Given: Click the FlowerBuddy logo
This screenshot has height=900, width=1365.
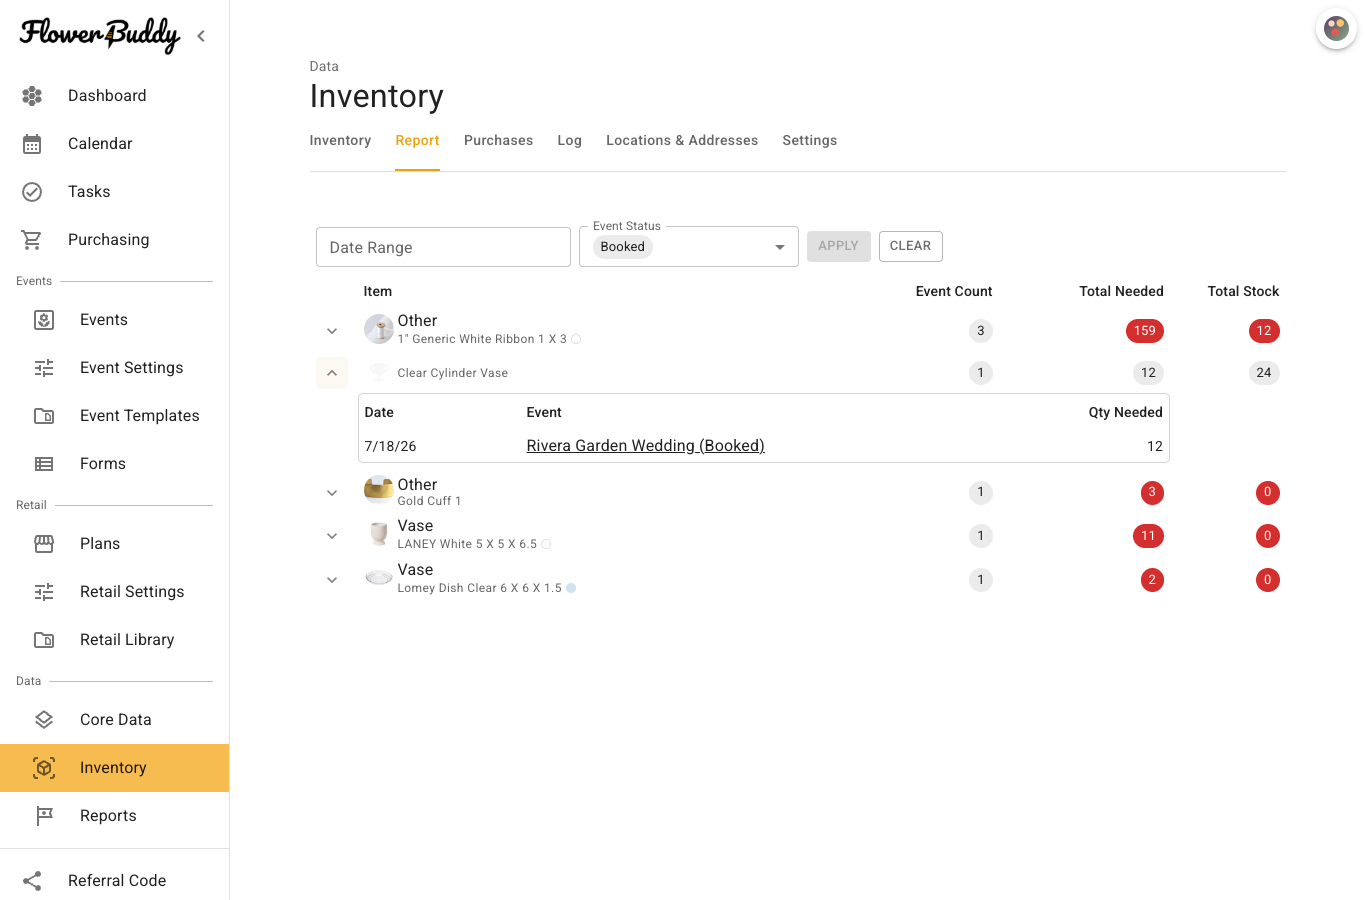Looking at the screenshot, I should point(100,35).
